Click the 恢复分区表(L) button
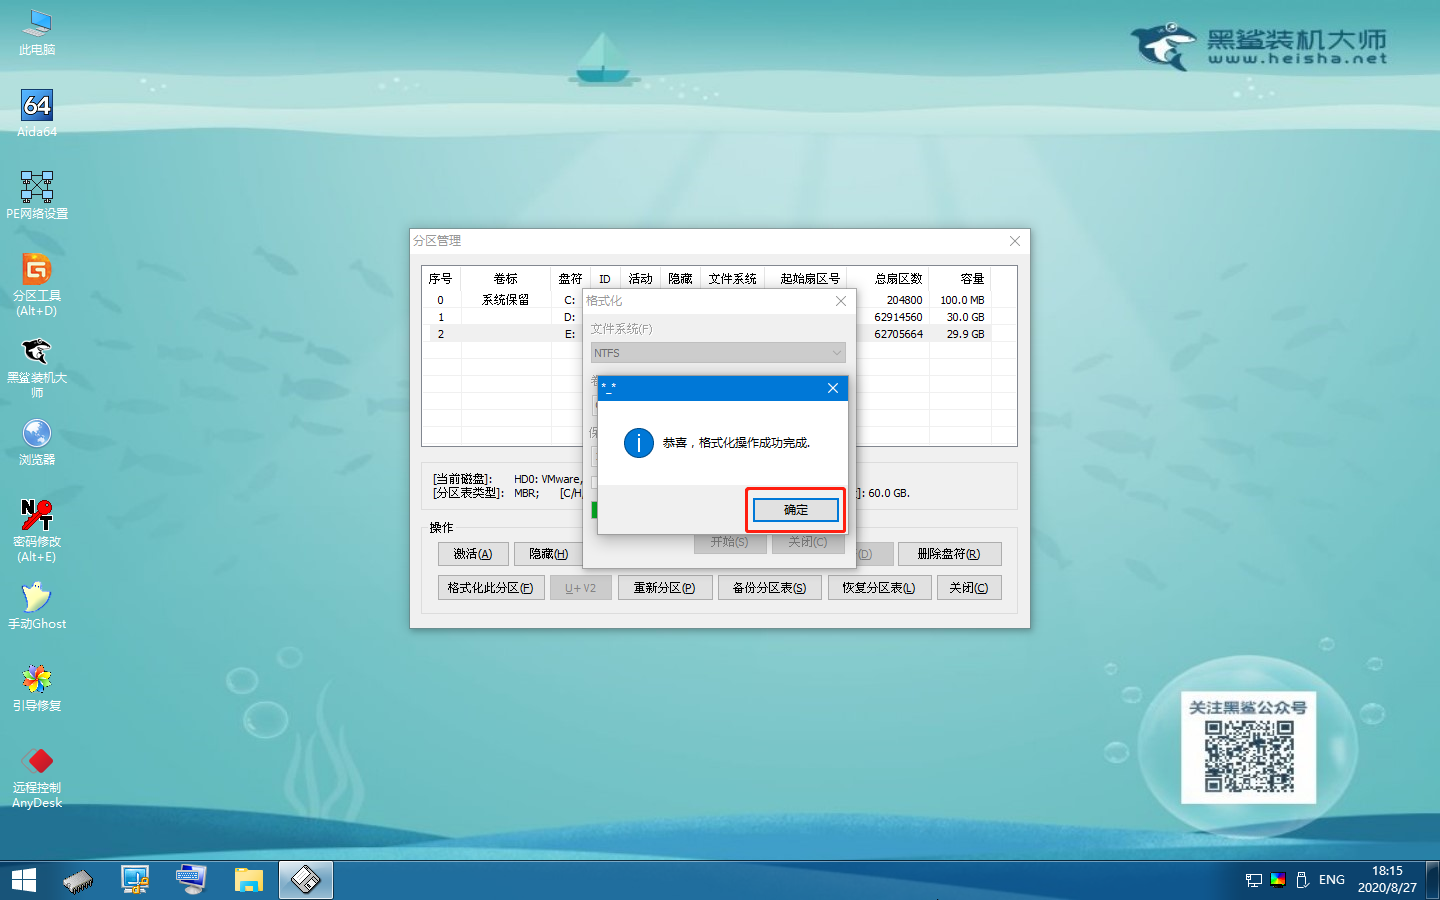 879,588
